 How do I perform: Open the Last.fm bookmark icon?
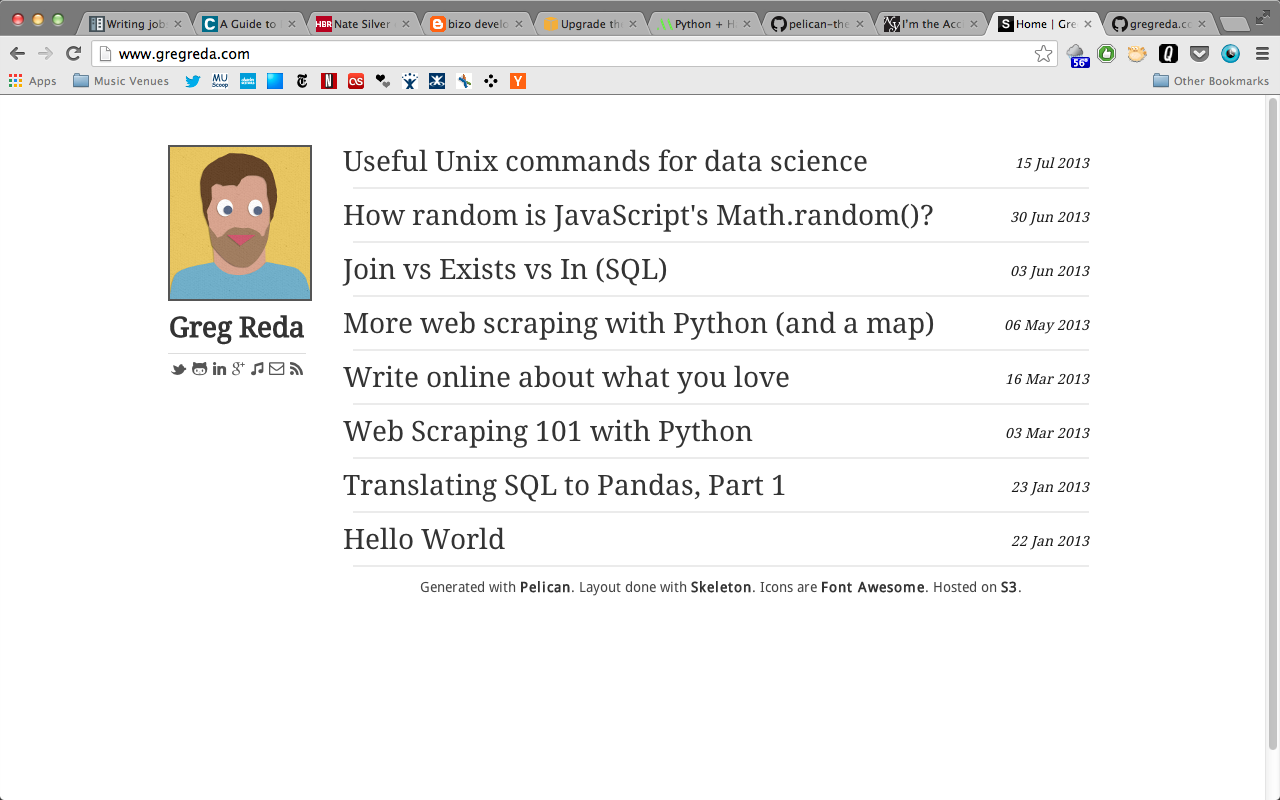coord(356,81)
